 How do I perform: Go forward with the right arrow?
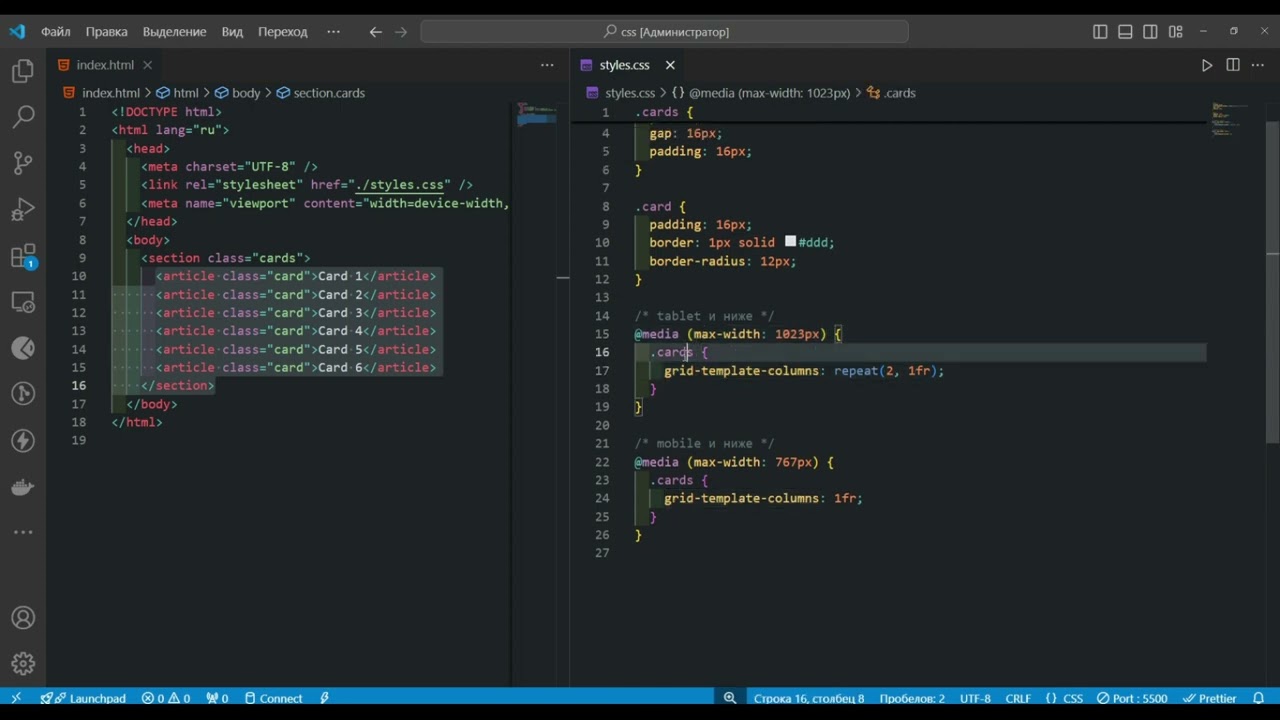tap(401, 32)
